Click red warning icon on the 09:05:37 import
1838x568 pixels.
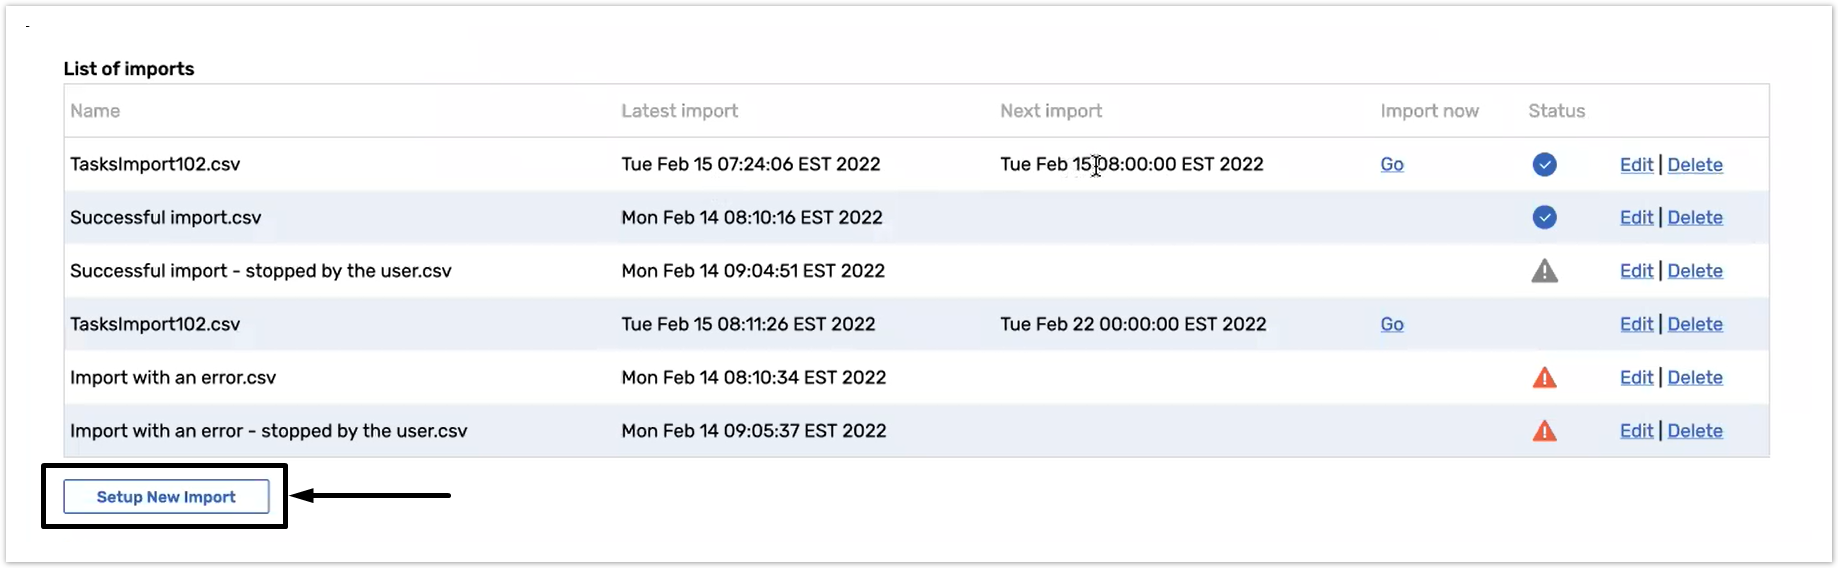(1544, 431)
